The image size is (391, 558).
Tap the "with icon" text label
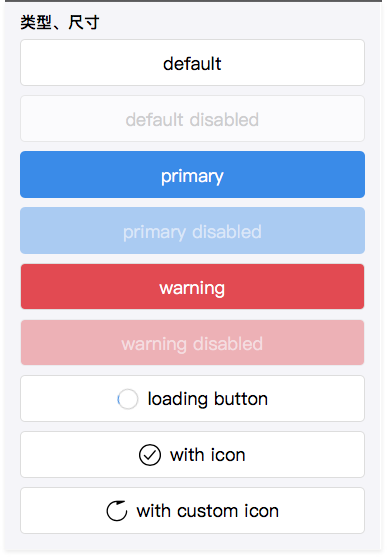tap(208, 455)
